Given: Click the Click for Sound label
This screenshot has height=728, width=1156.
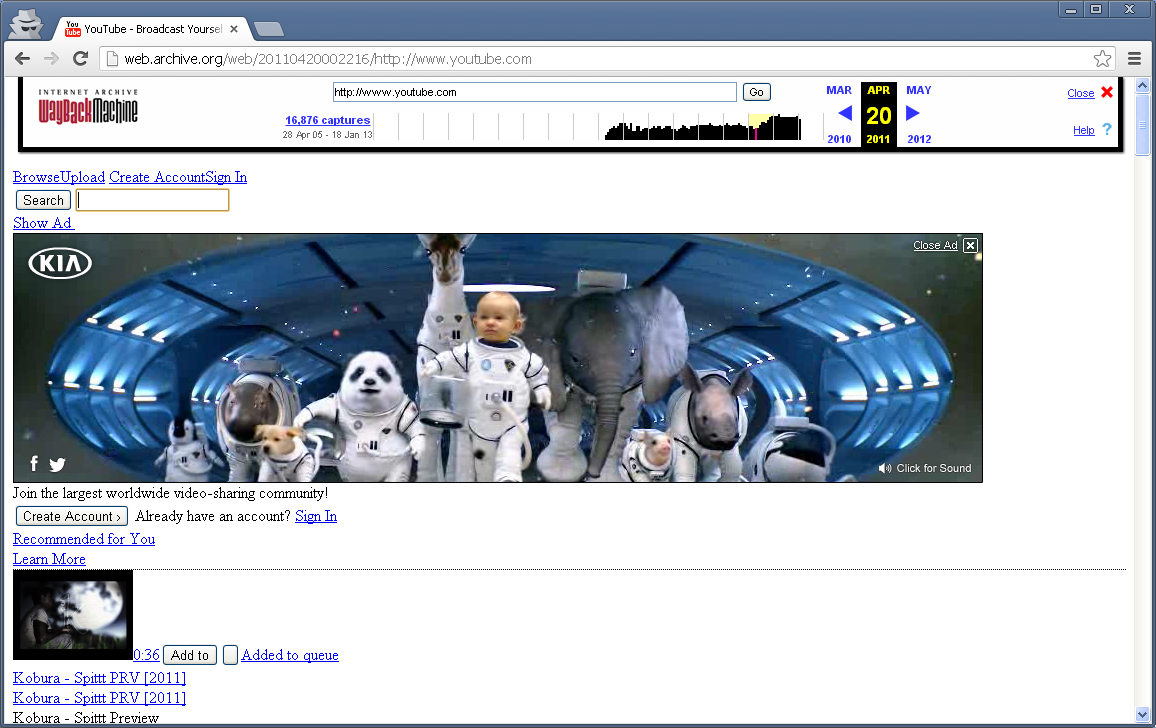Looking at the screenshot, I should (x=933, y=468).
